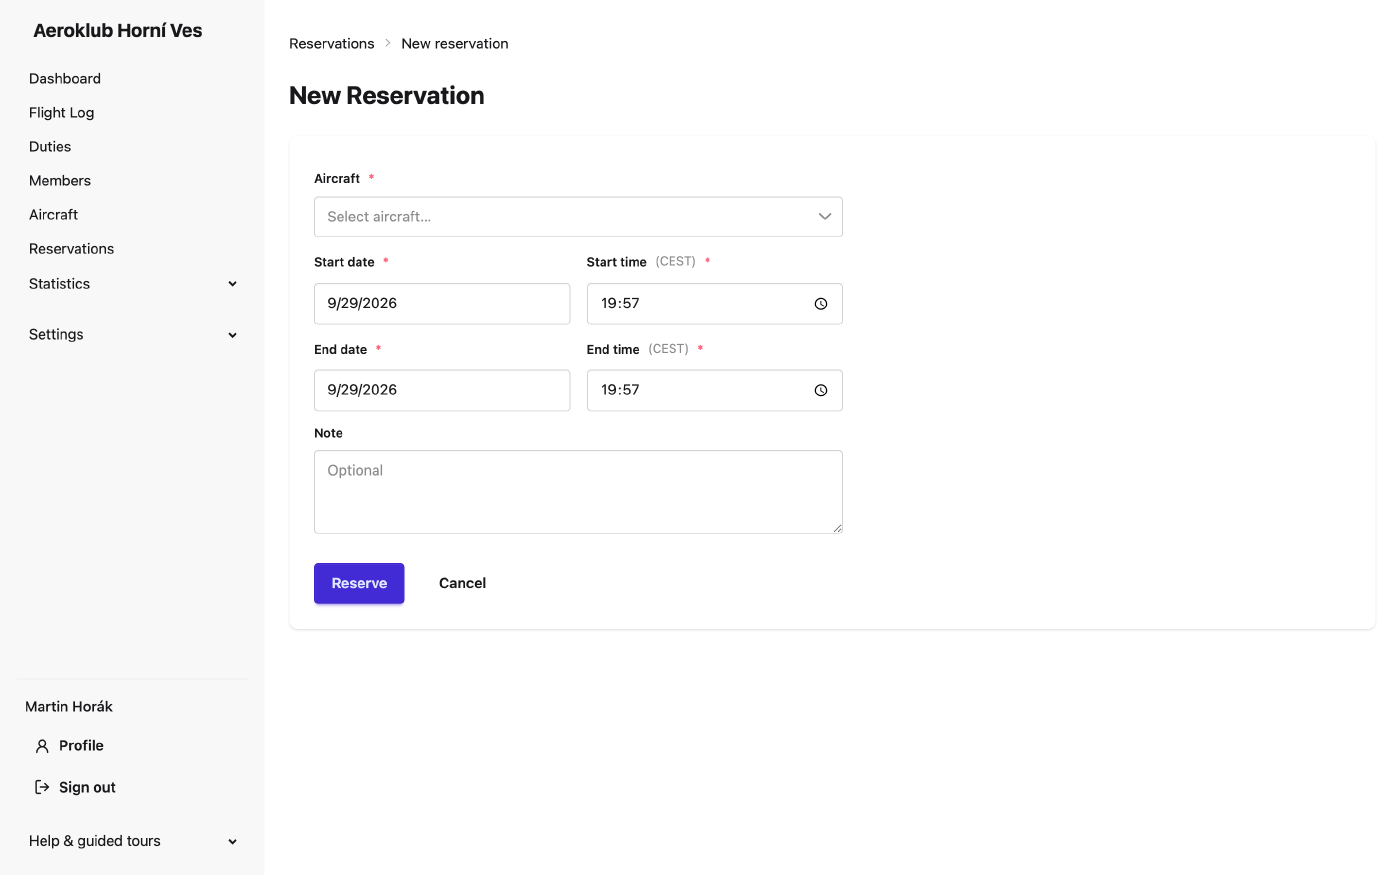Click the New Reservation page heading
The image size is (1400, 875).
(x=387, y=96)
